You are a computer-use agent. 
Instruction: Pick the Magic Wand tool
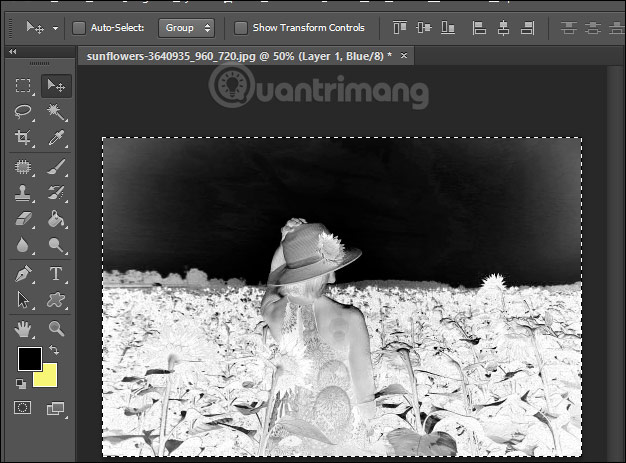pos(56,112)
